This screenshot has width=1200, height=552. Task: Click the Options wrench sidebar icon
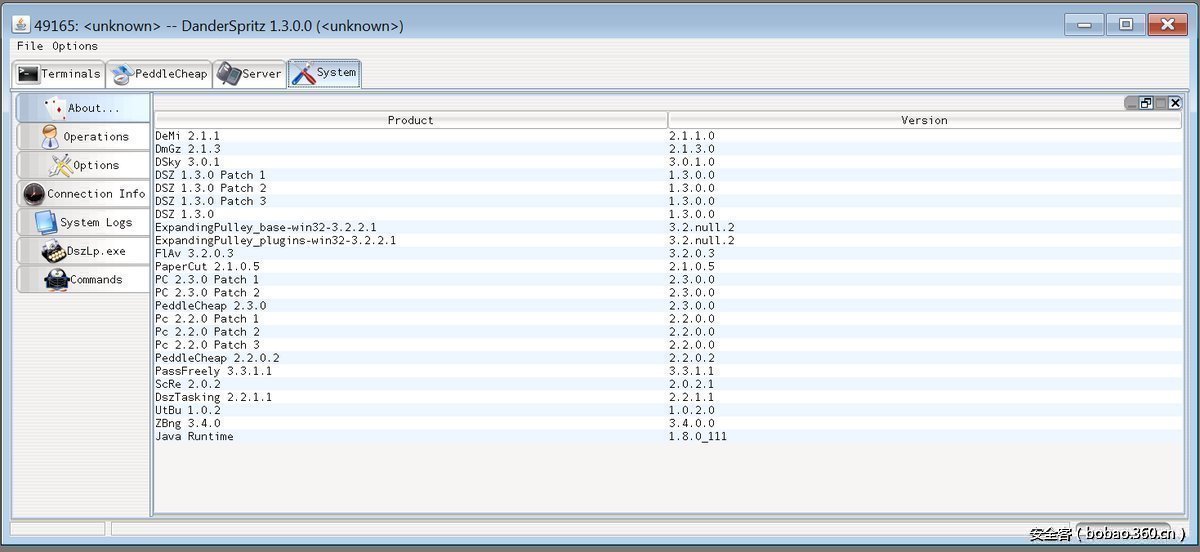[x=60, y=165]
